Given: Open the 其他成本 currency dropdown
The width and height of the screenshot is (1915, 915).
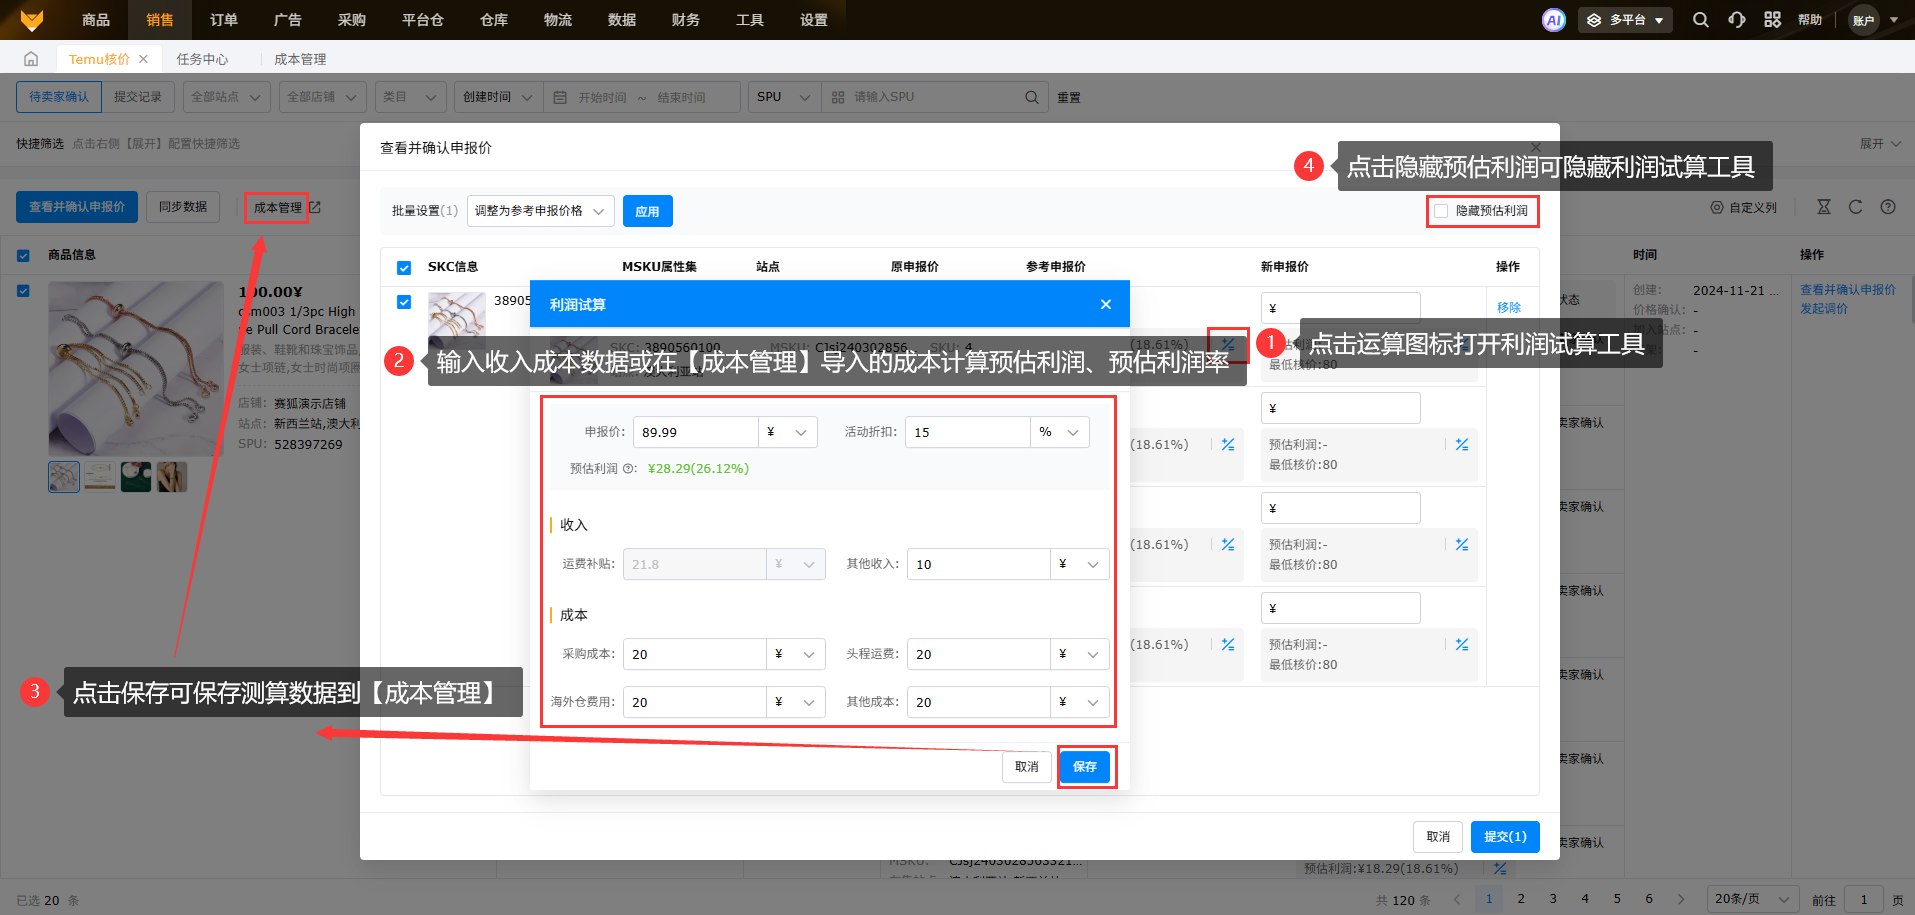Looking at the screenshot, I should 1080,702.
